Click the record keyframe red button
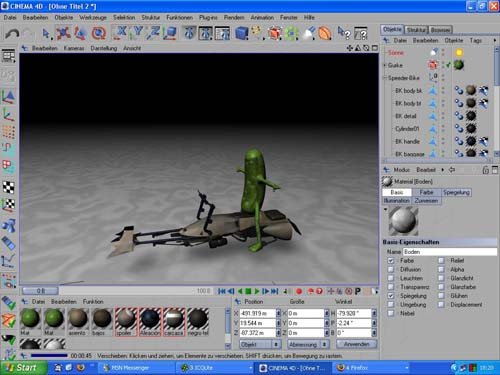The image size is (500, 375). 299,291
